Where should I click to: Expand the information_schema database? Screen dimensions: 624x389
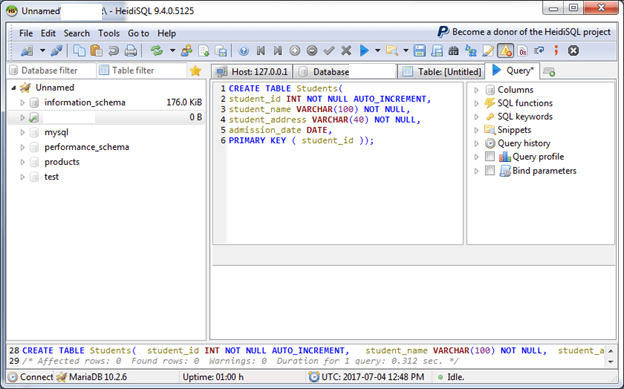(x=22, y=103)
